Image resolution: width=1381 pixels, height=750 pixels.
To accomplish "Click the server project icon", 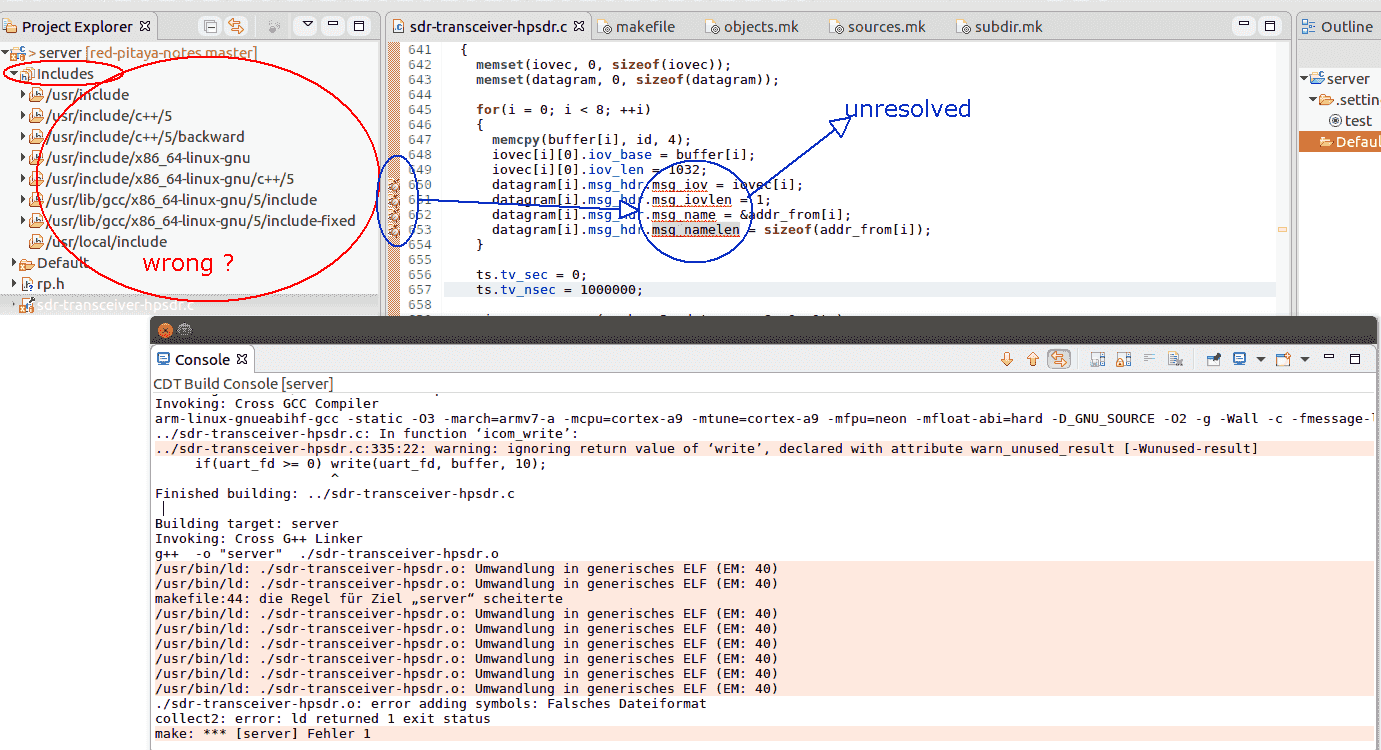I will pyautogui.click(x=19, y=52).
